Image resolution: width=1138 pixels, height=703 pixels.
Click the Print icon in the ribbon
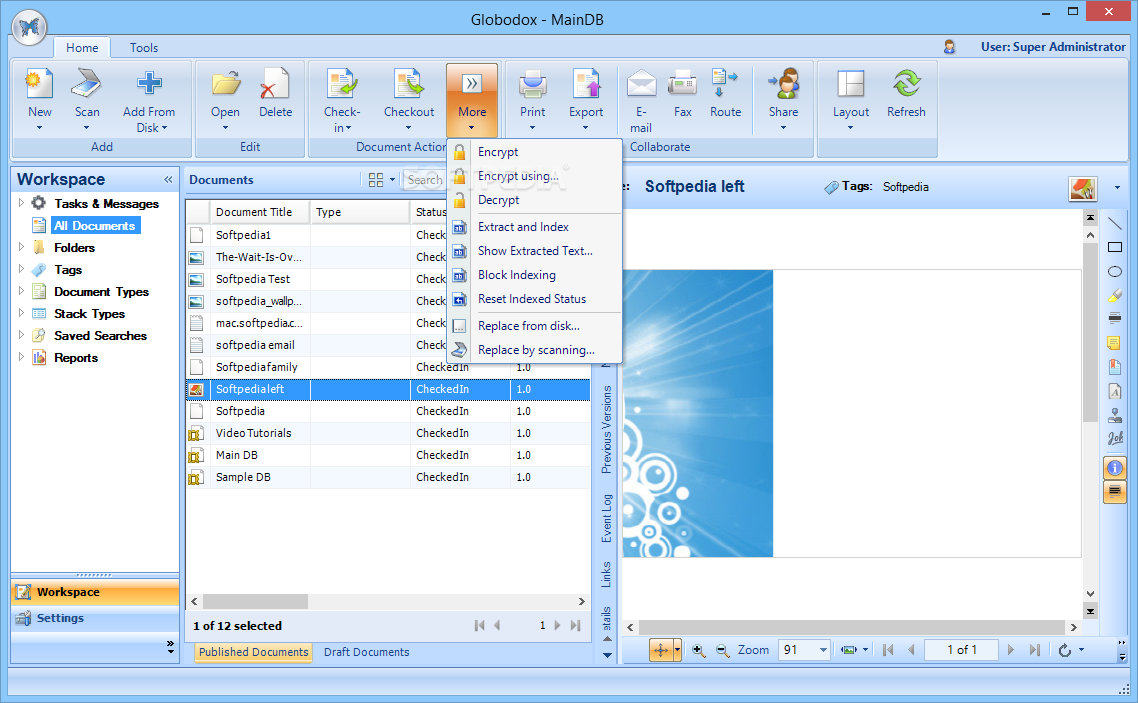point(532,83)
